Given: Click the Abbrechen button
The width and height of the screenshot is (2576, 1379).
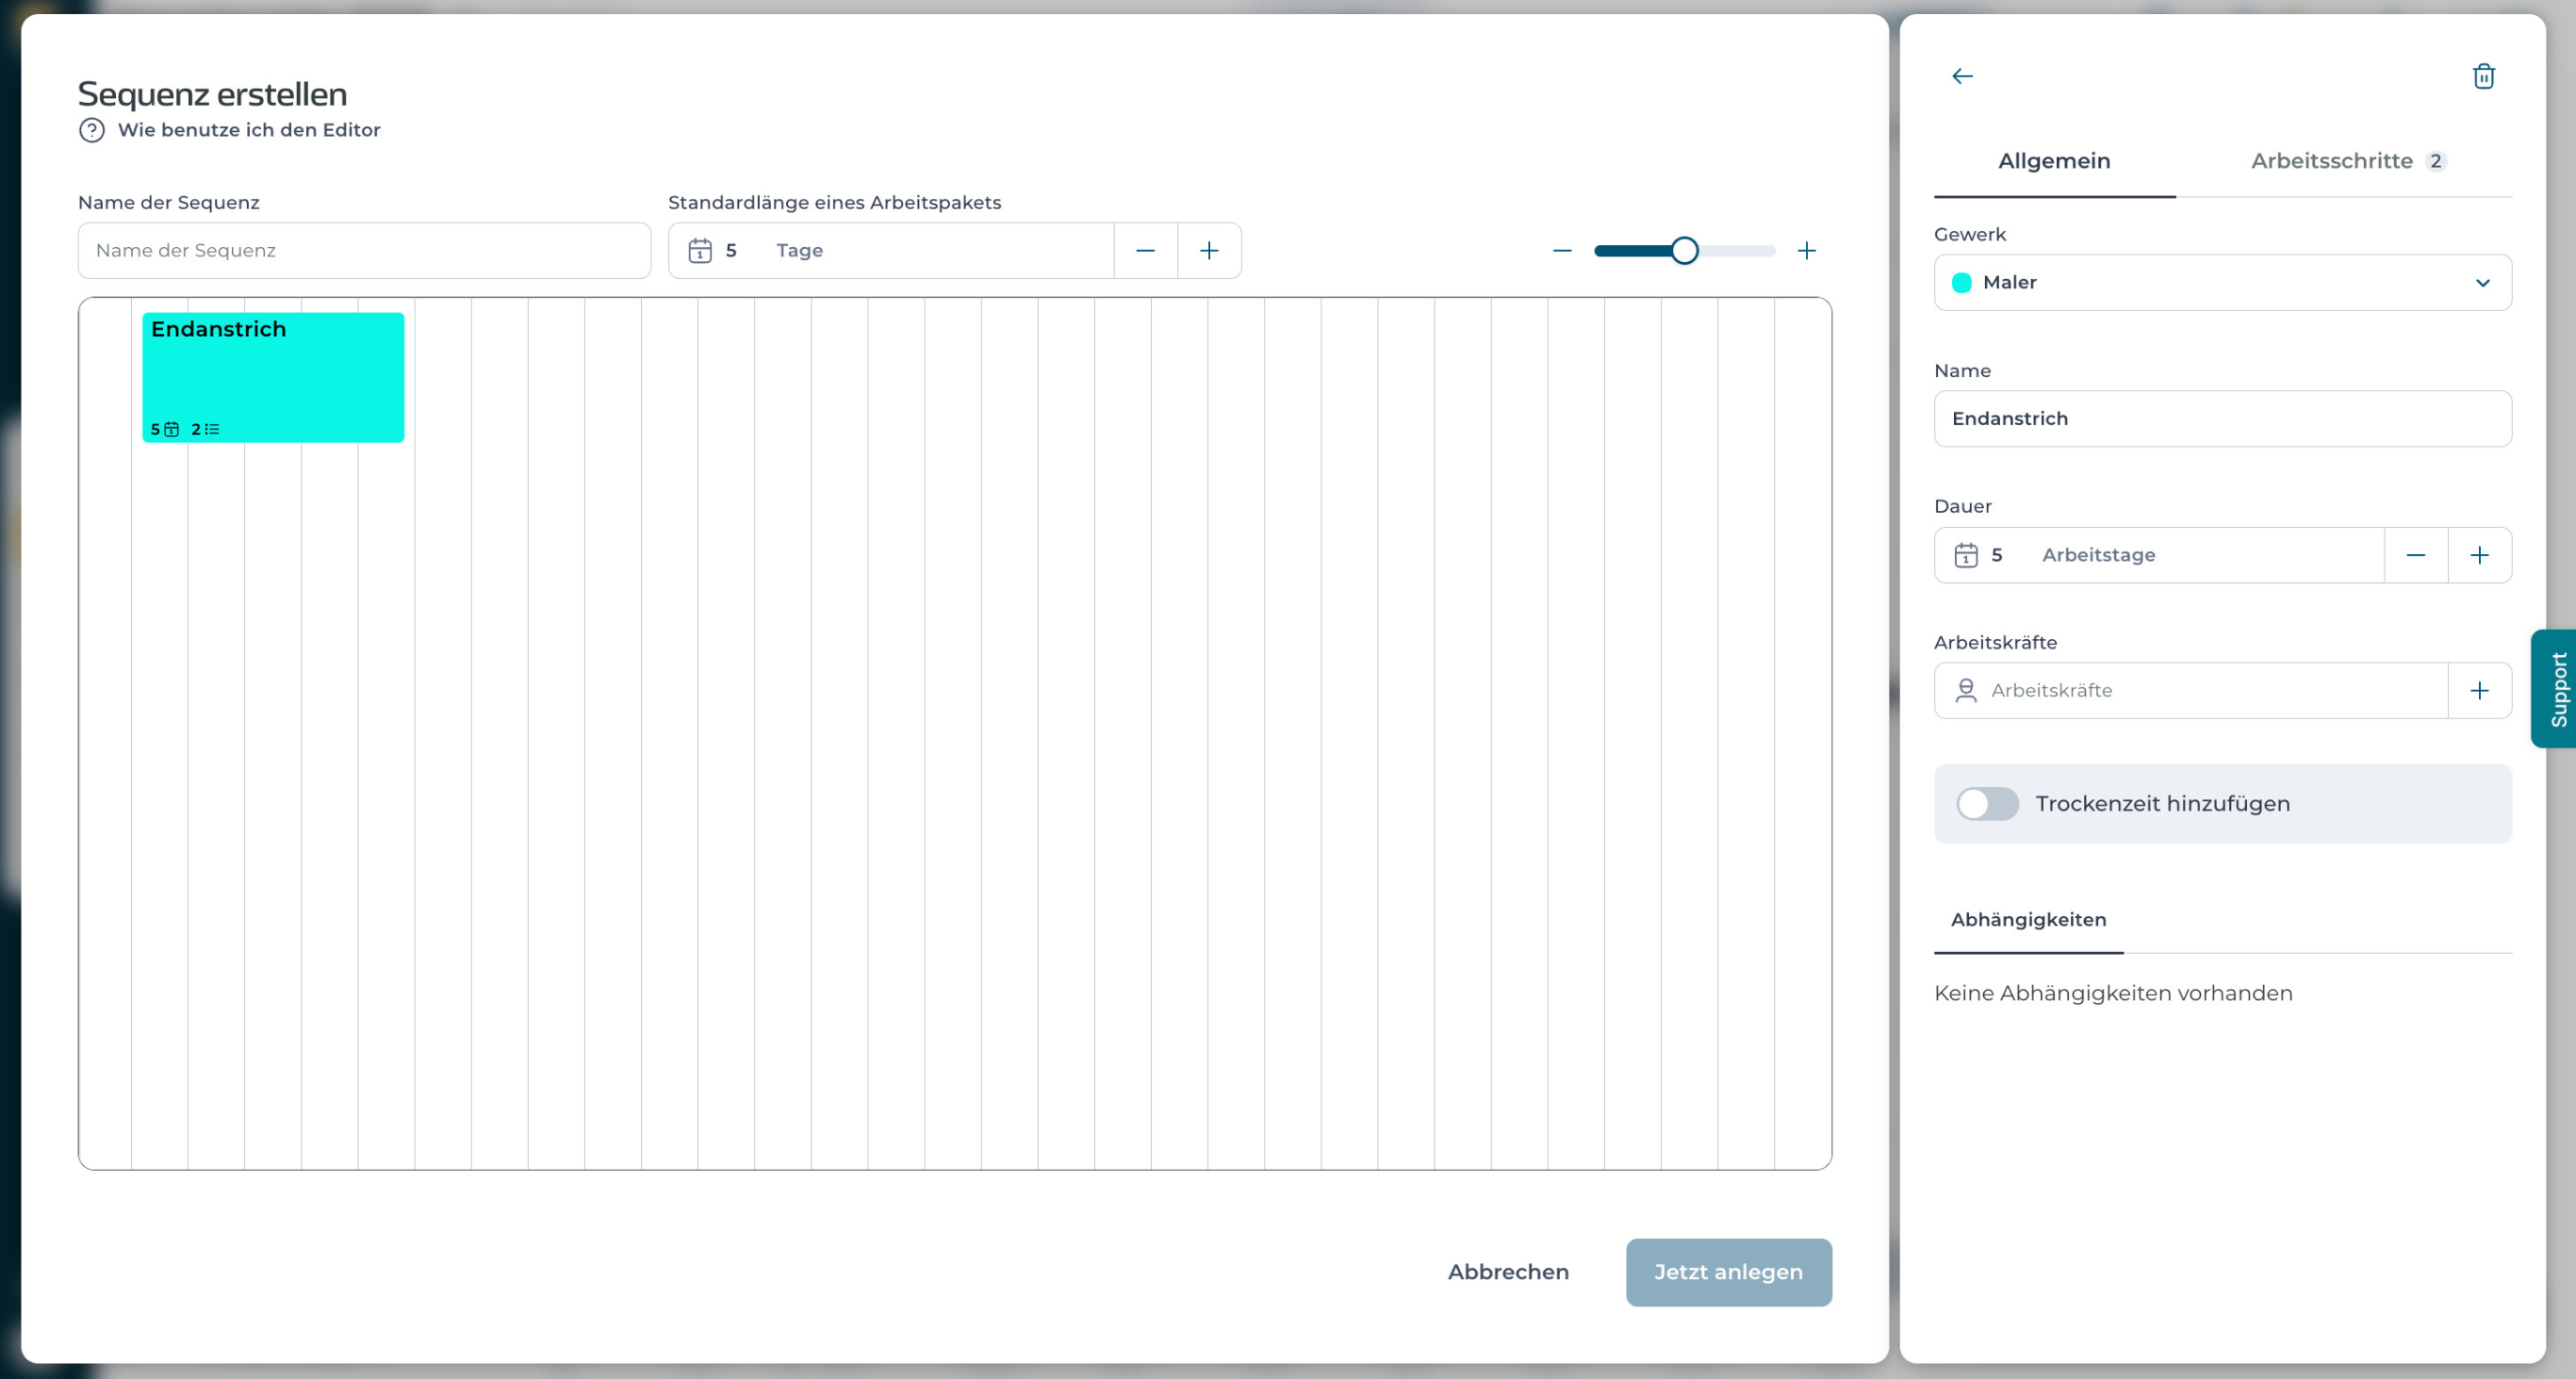Looking at the screenshot, I should point(1508,1272).
